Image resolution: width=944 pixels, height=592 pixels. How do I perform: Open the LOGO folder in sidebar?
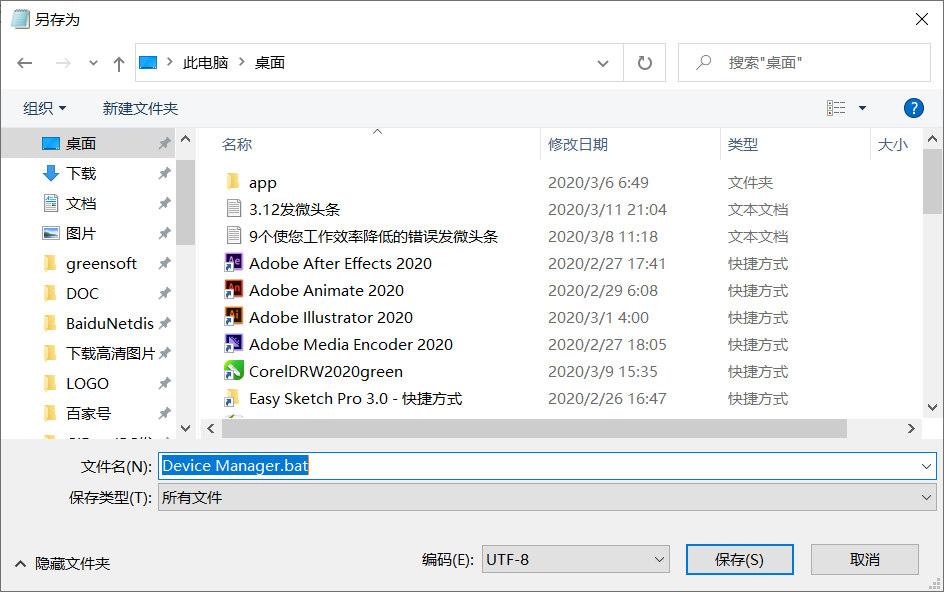tap(87, 384)
